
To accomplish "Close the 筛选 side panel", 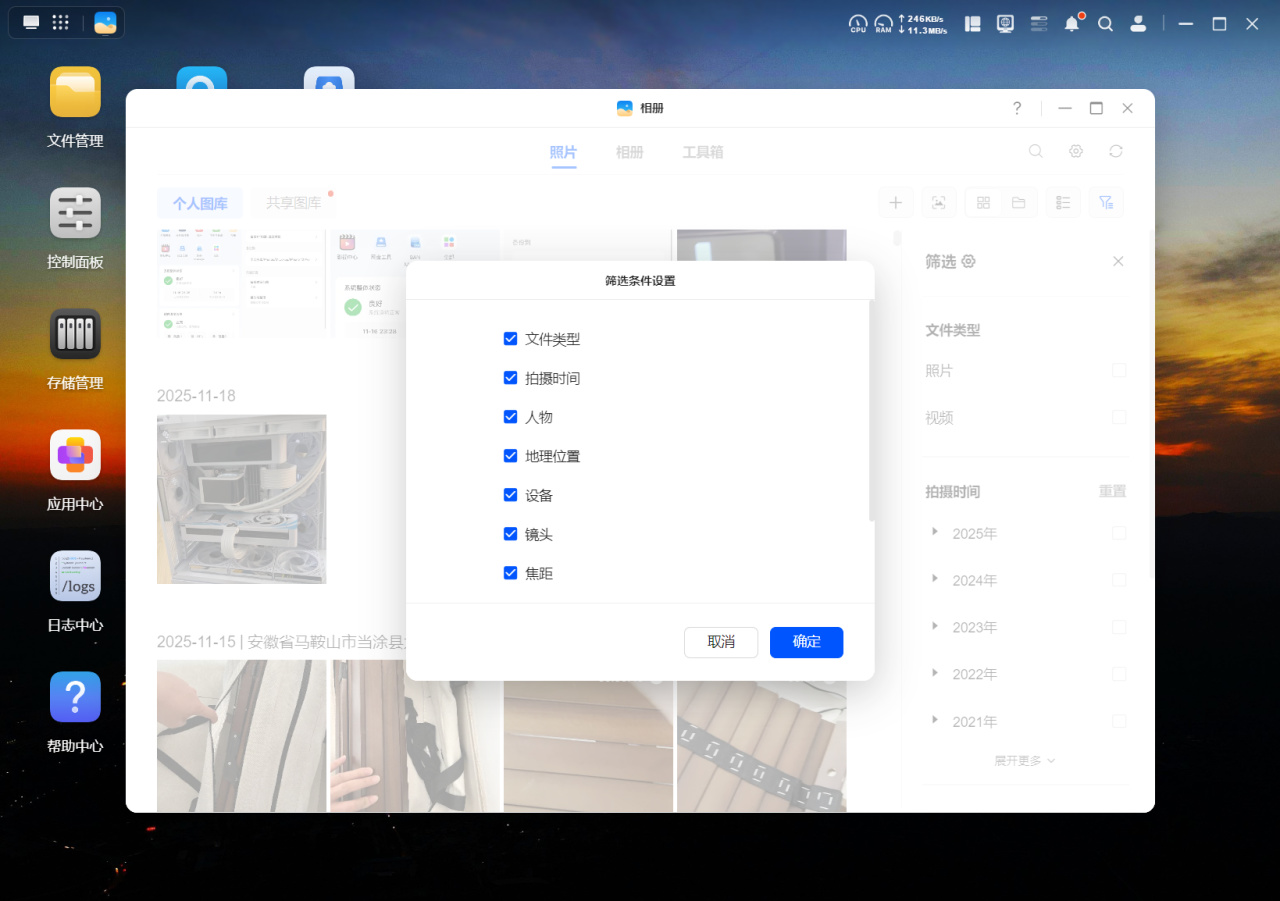I will click(x=1118, y=261).
